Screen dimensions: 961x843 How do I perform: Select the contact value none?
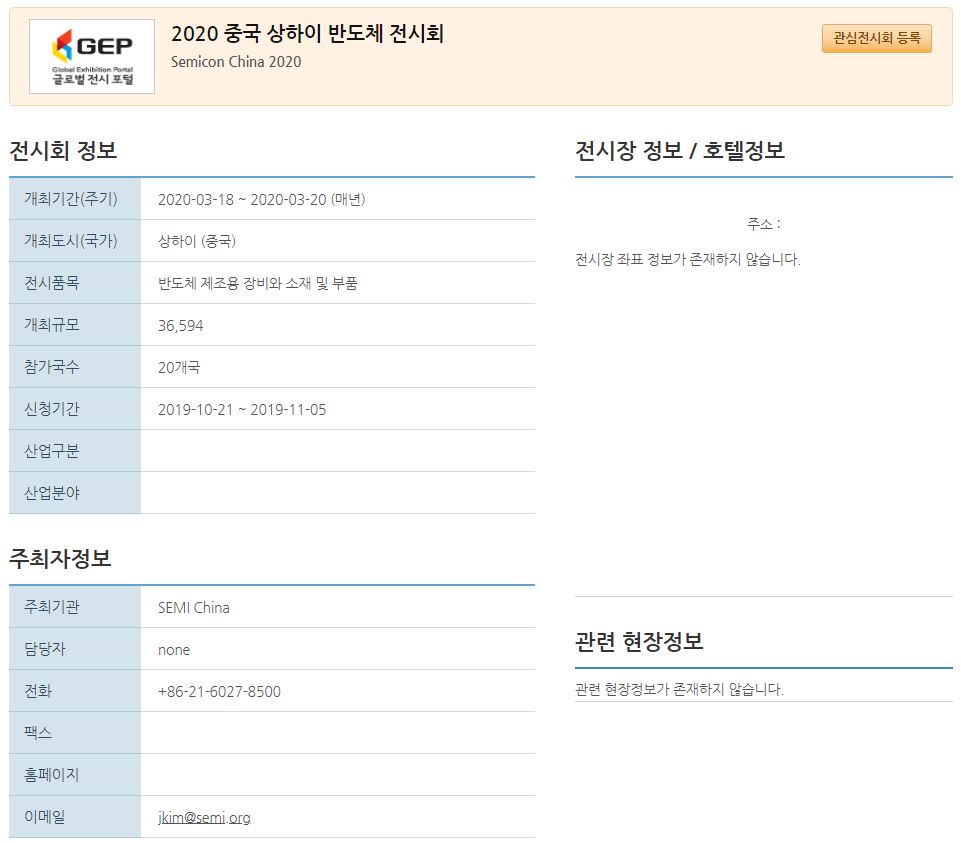coord(174,650)
